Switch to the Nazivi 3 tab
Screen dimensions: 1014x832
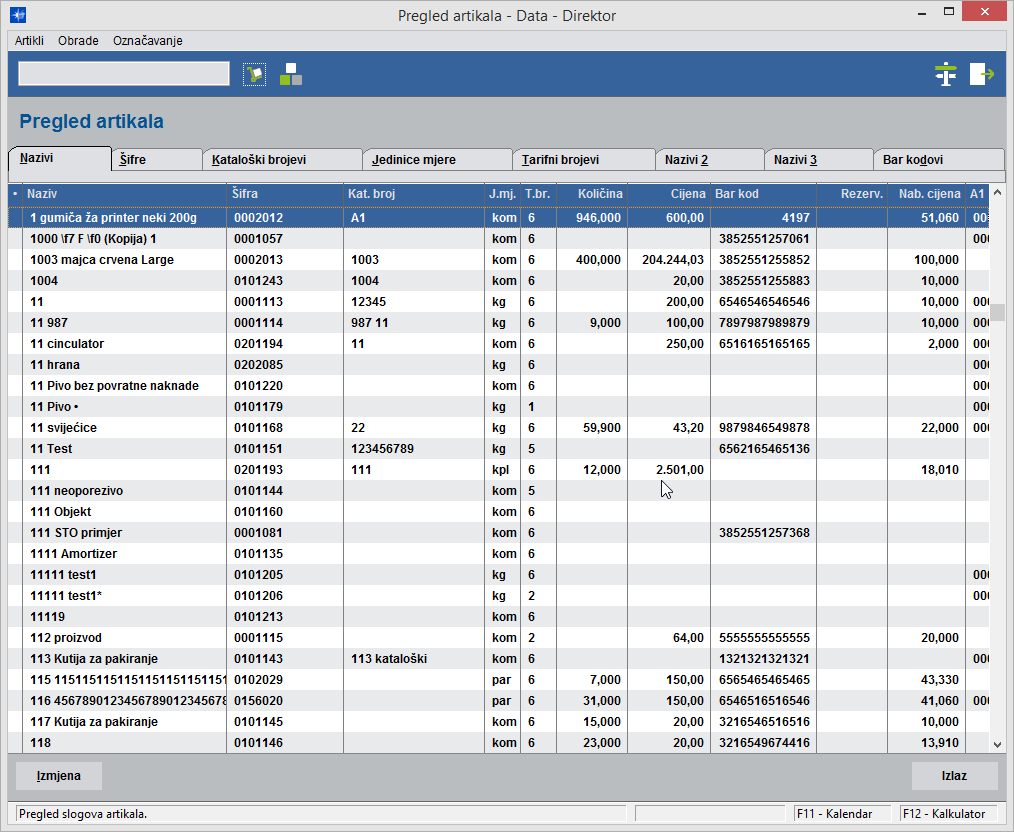point(819,160)
